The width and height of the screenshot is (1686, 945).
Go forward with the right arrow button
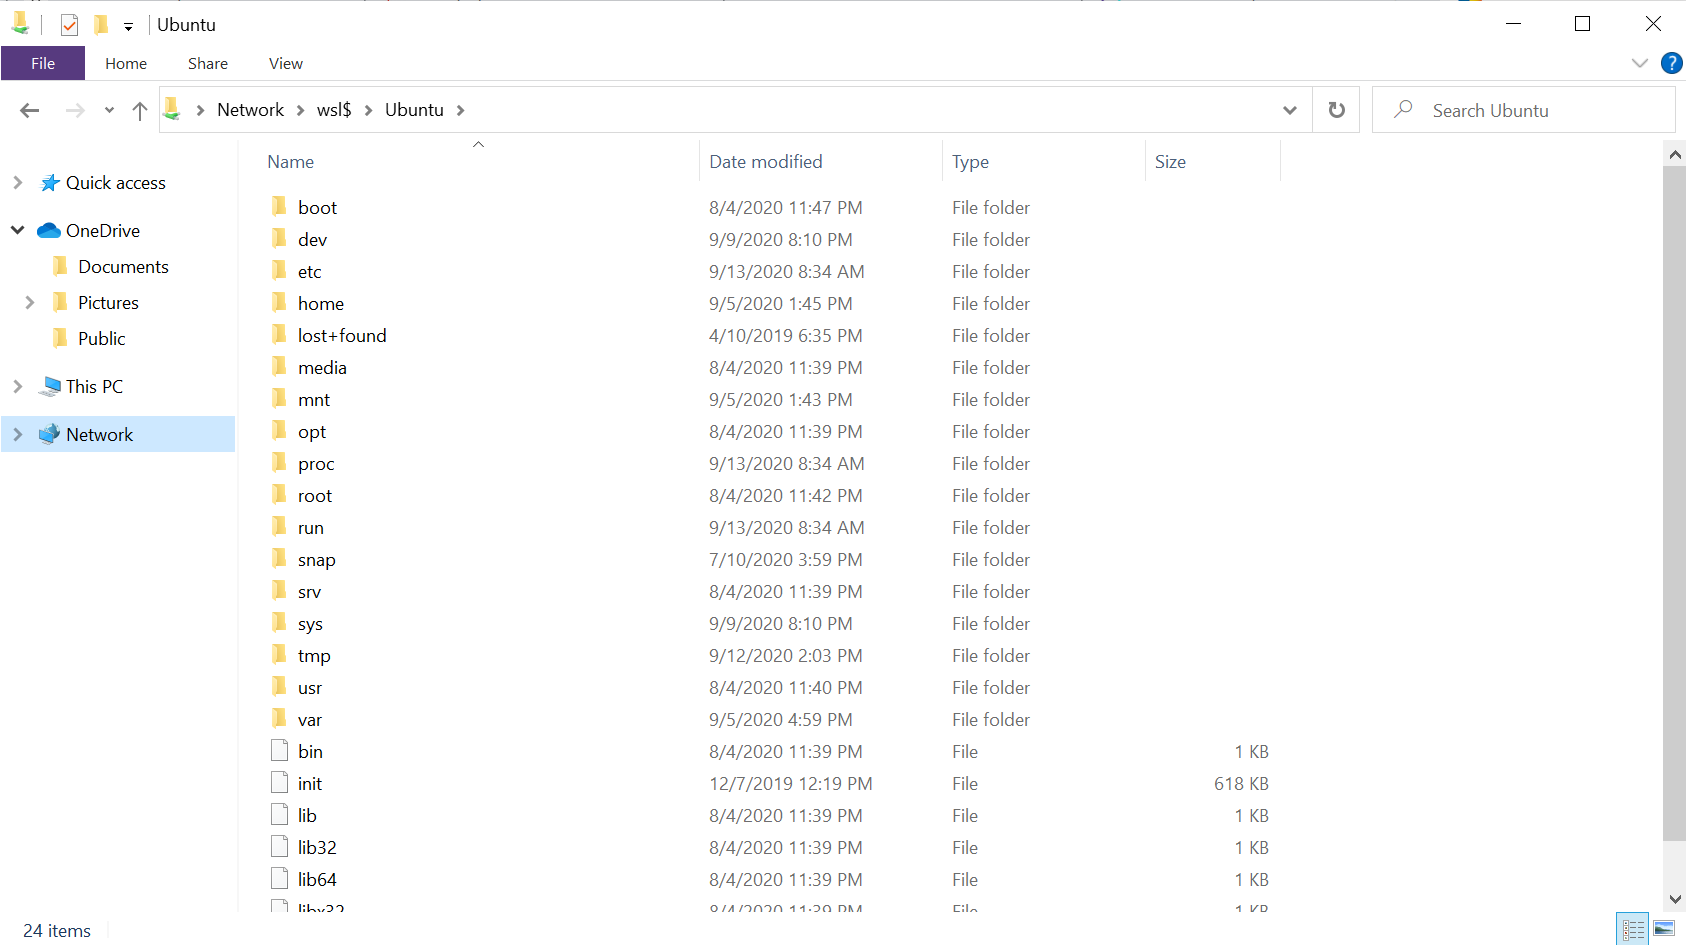(x=75, y=110)
